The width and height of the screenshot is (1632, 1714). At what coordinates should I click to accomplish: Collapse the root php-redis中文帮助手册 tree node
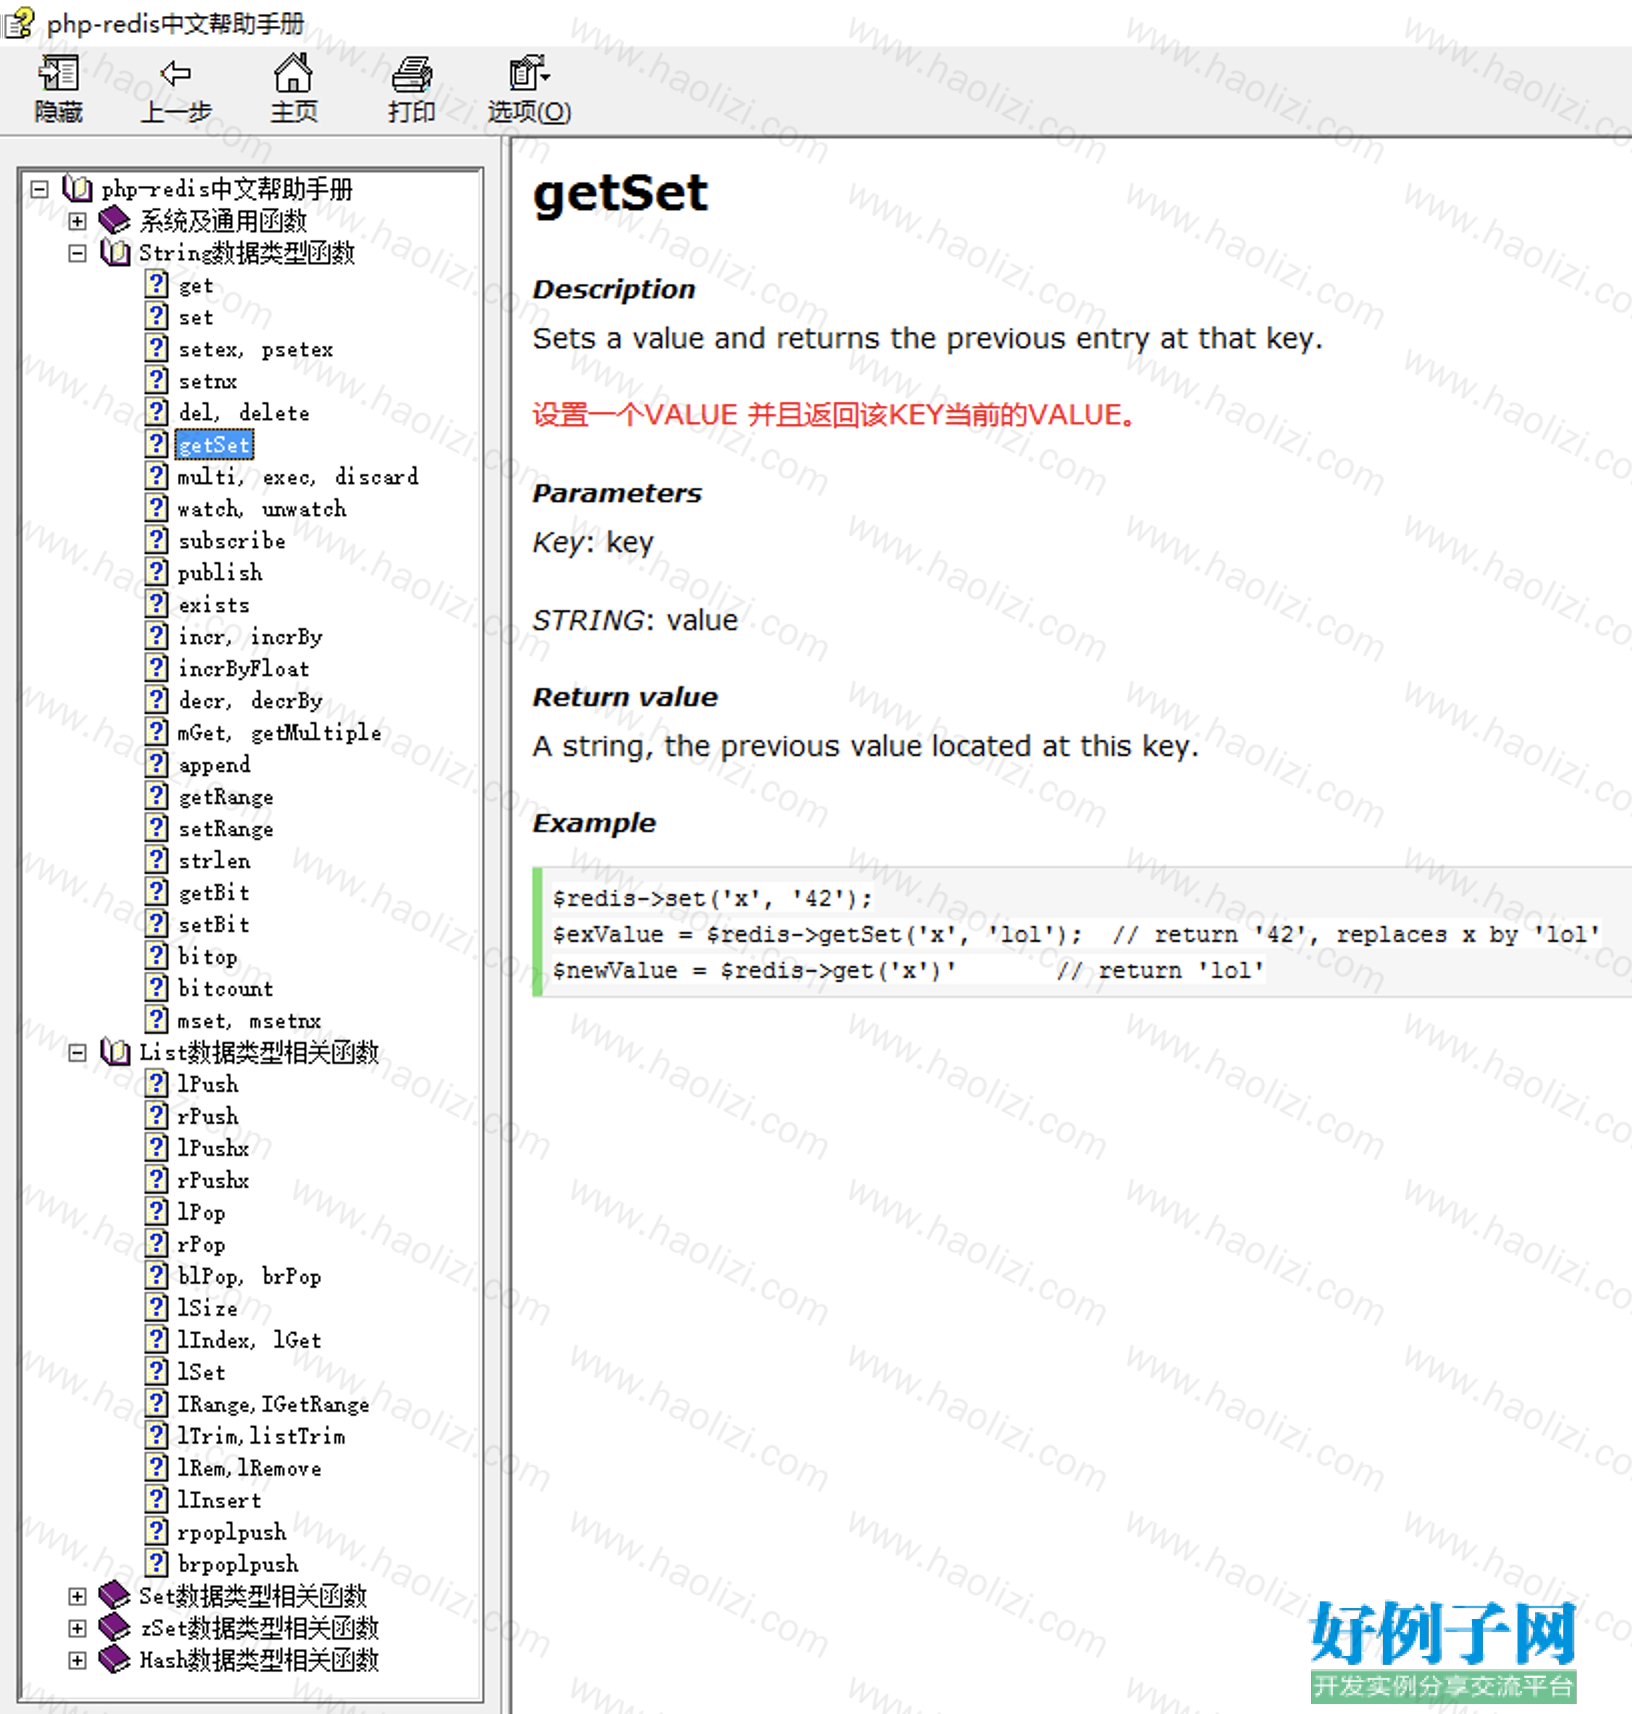point(39,188)
